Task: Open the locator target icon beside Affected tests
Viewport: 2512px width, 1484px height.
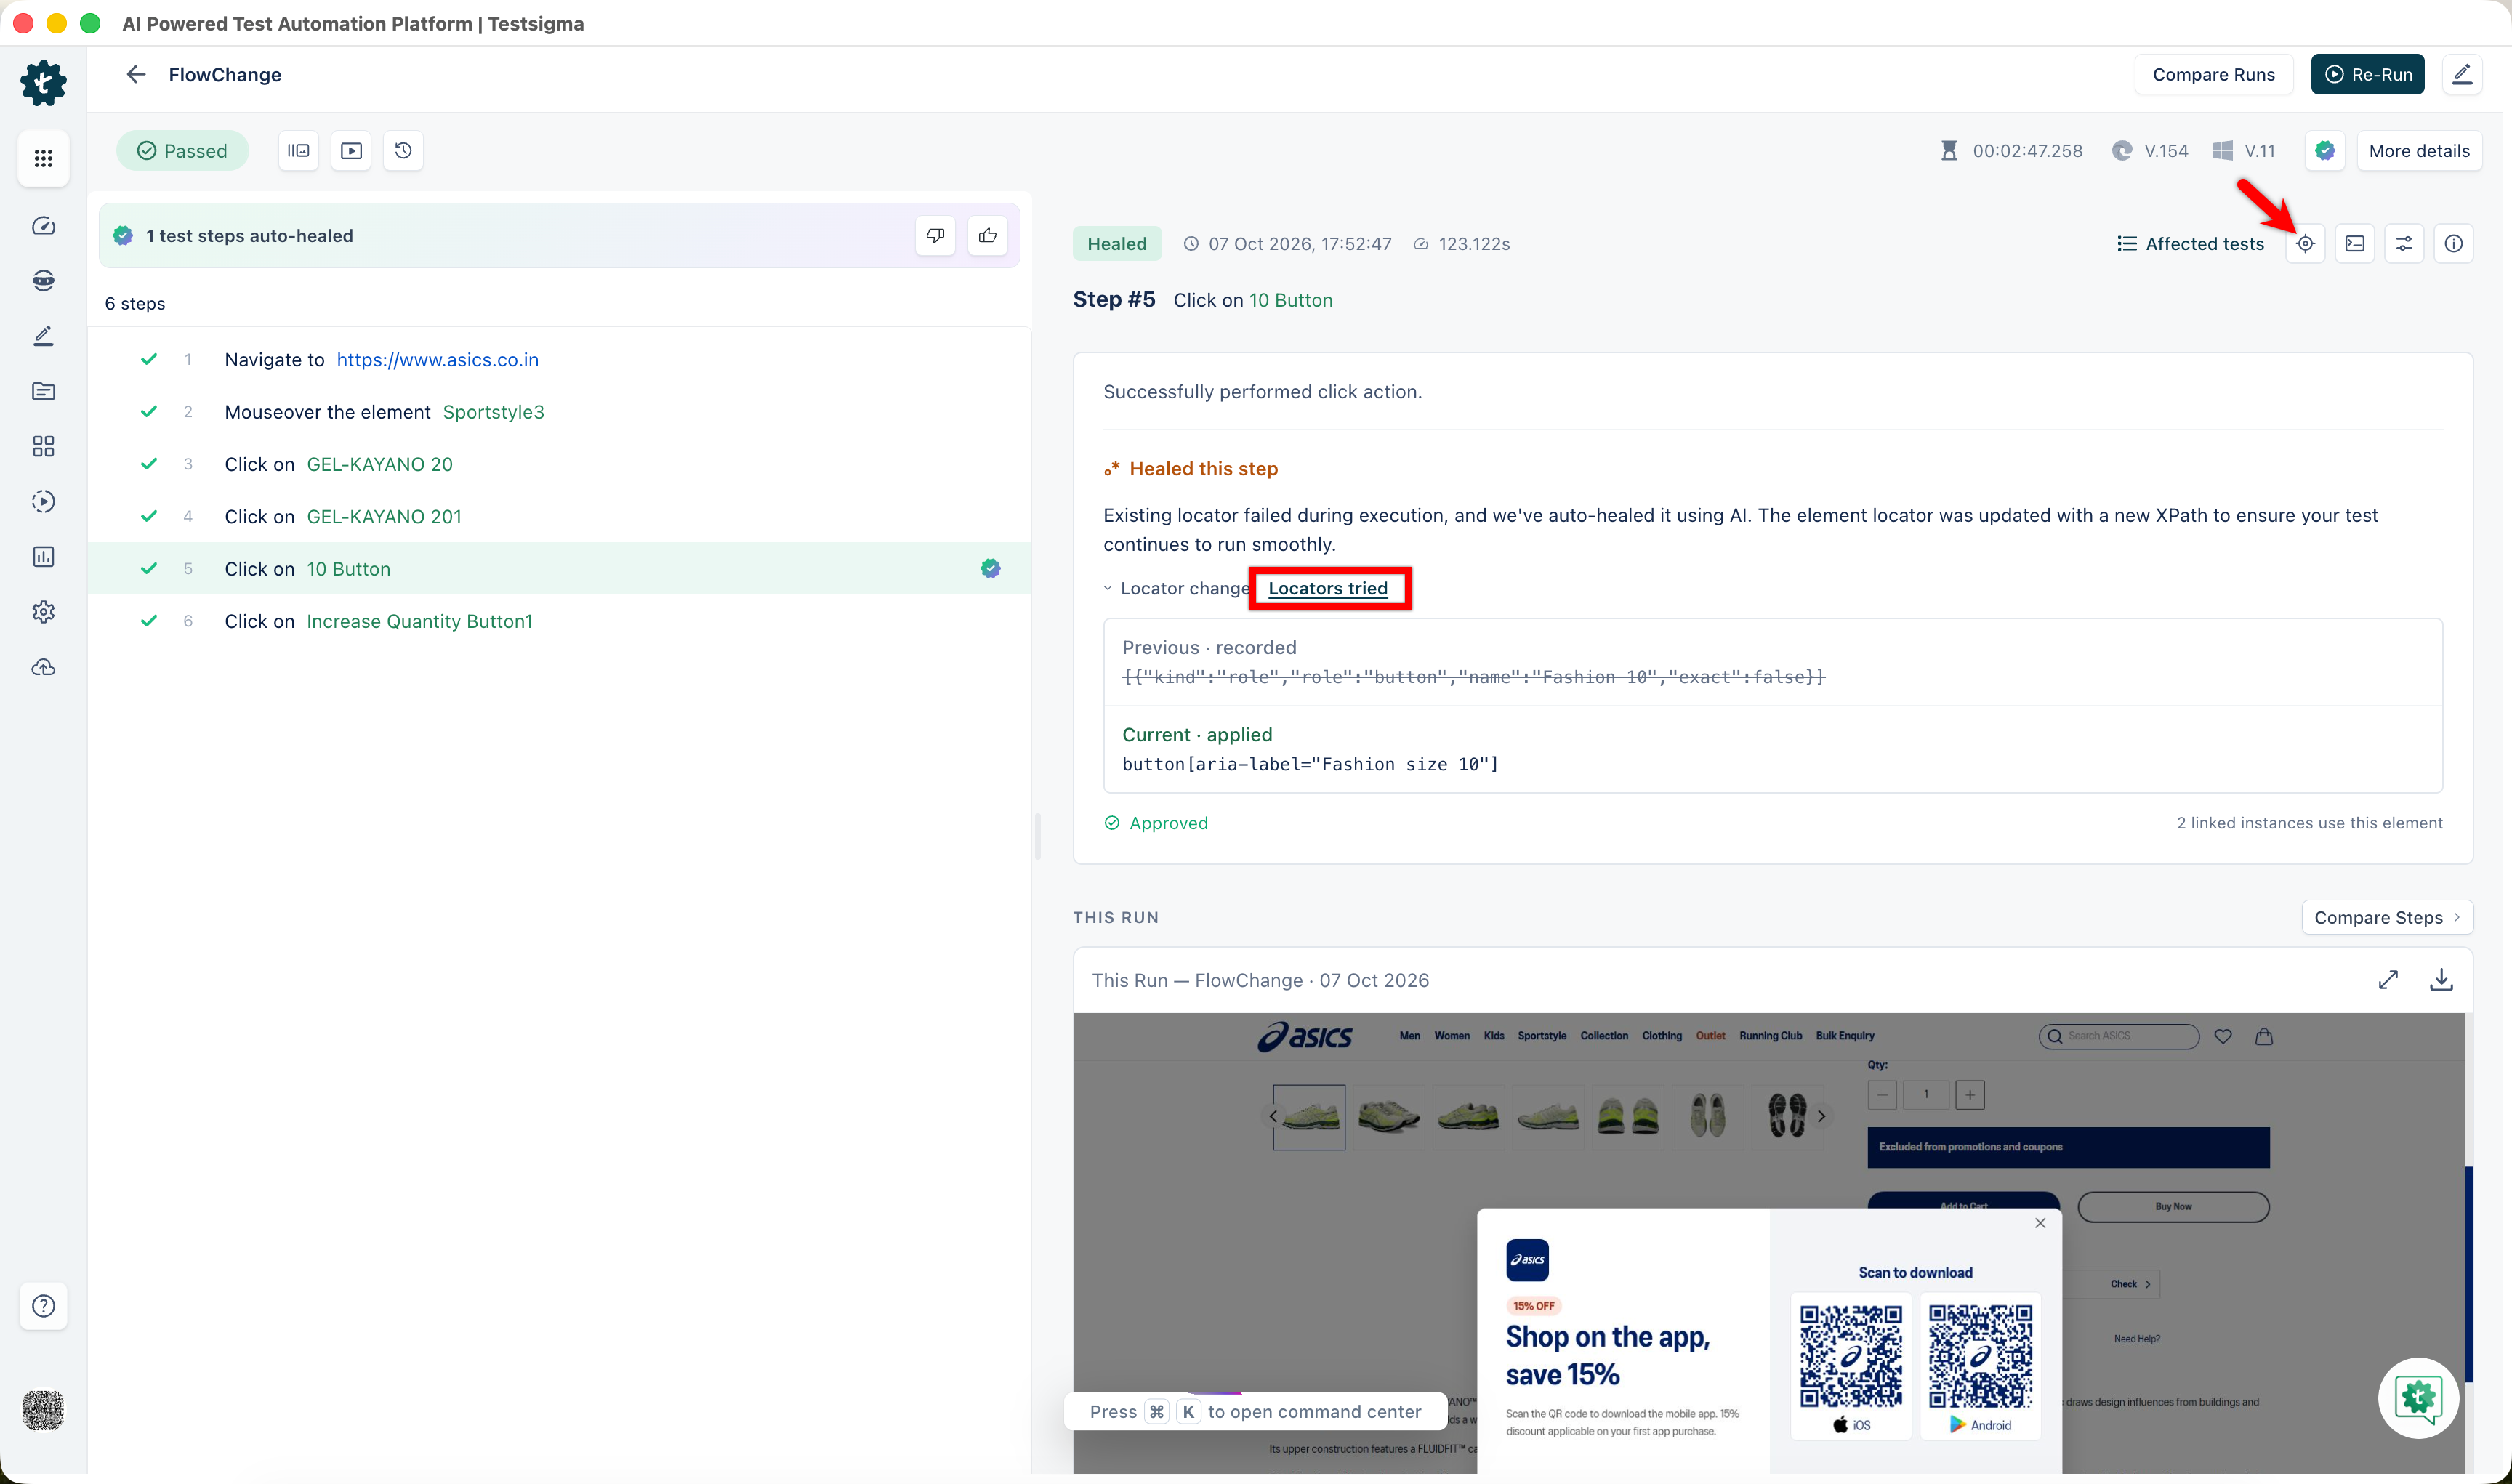Action: tap(2305, 243)
